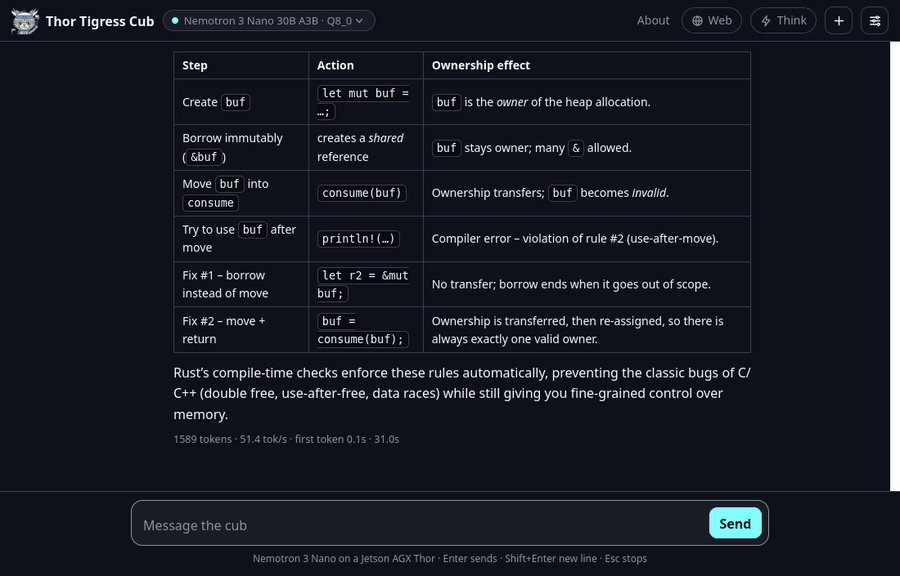Click 'is the owner of the heap allocation' text

[557, 102]
